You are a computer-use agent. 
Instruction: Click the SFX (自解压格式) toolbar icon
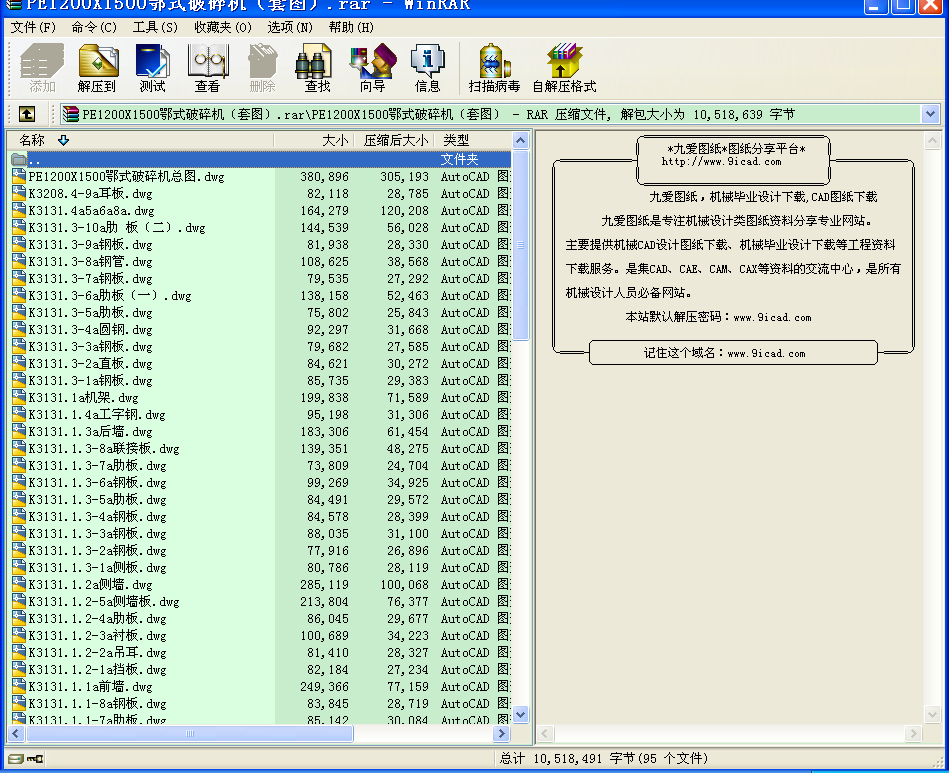point(564,69)
